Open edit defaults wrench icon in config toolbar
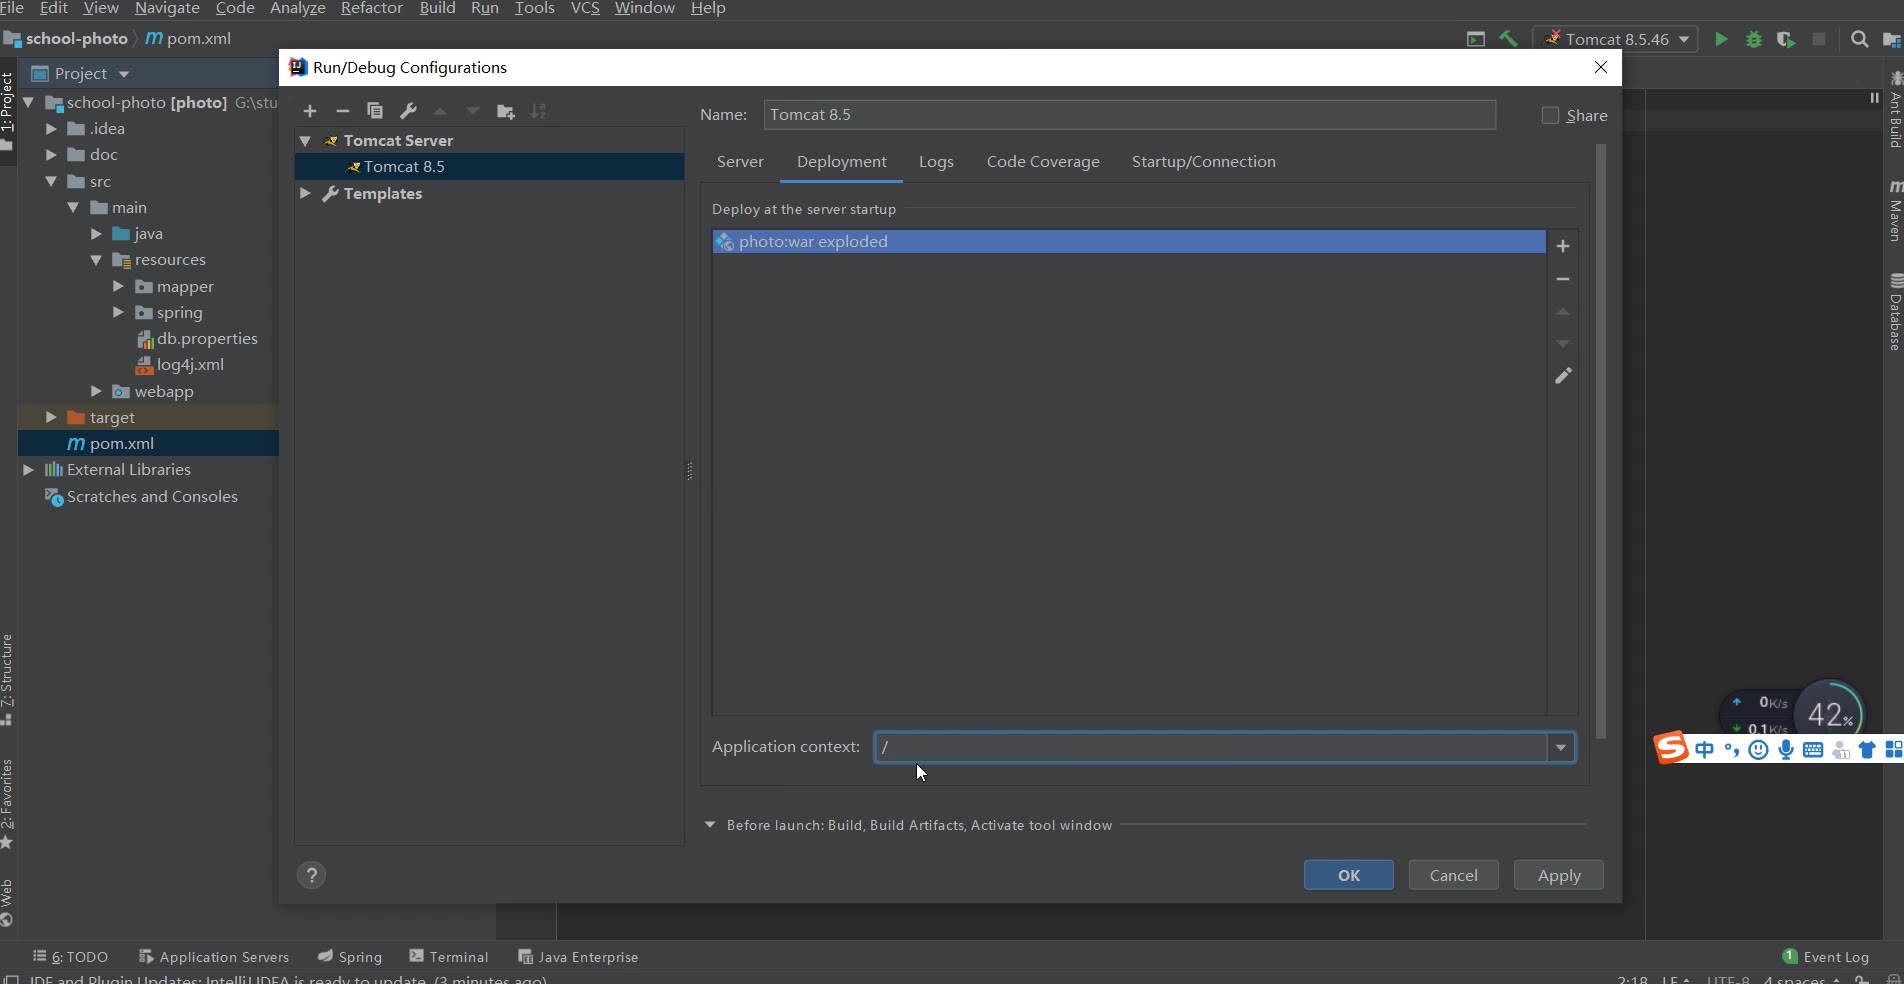Viewport: 1904px width, 984px height. click(x=408, y=111)
